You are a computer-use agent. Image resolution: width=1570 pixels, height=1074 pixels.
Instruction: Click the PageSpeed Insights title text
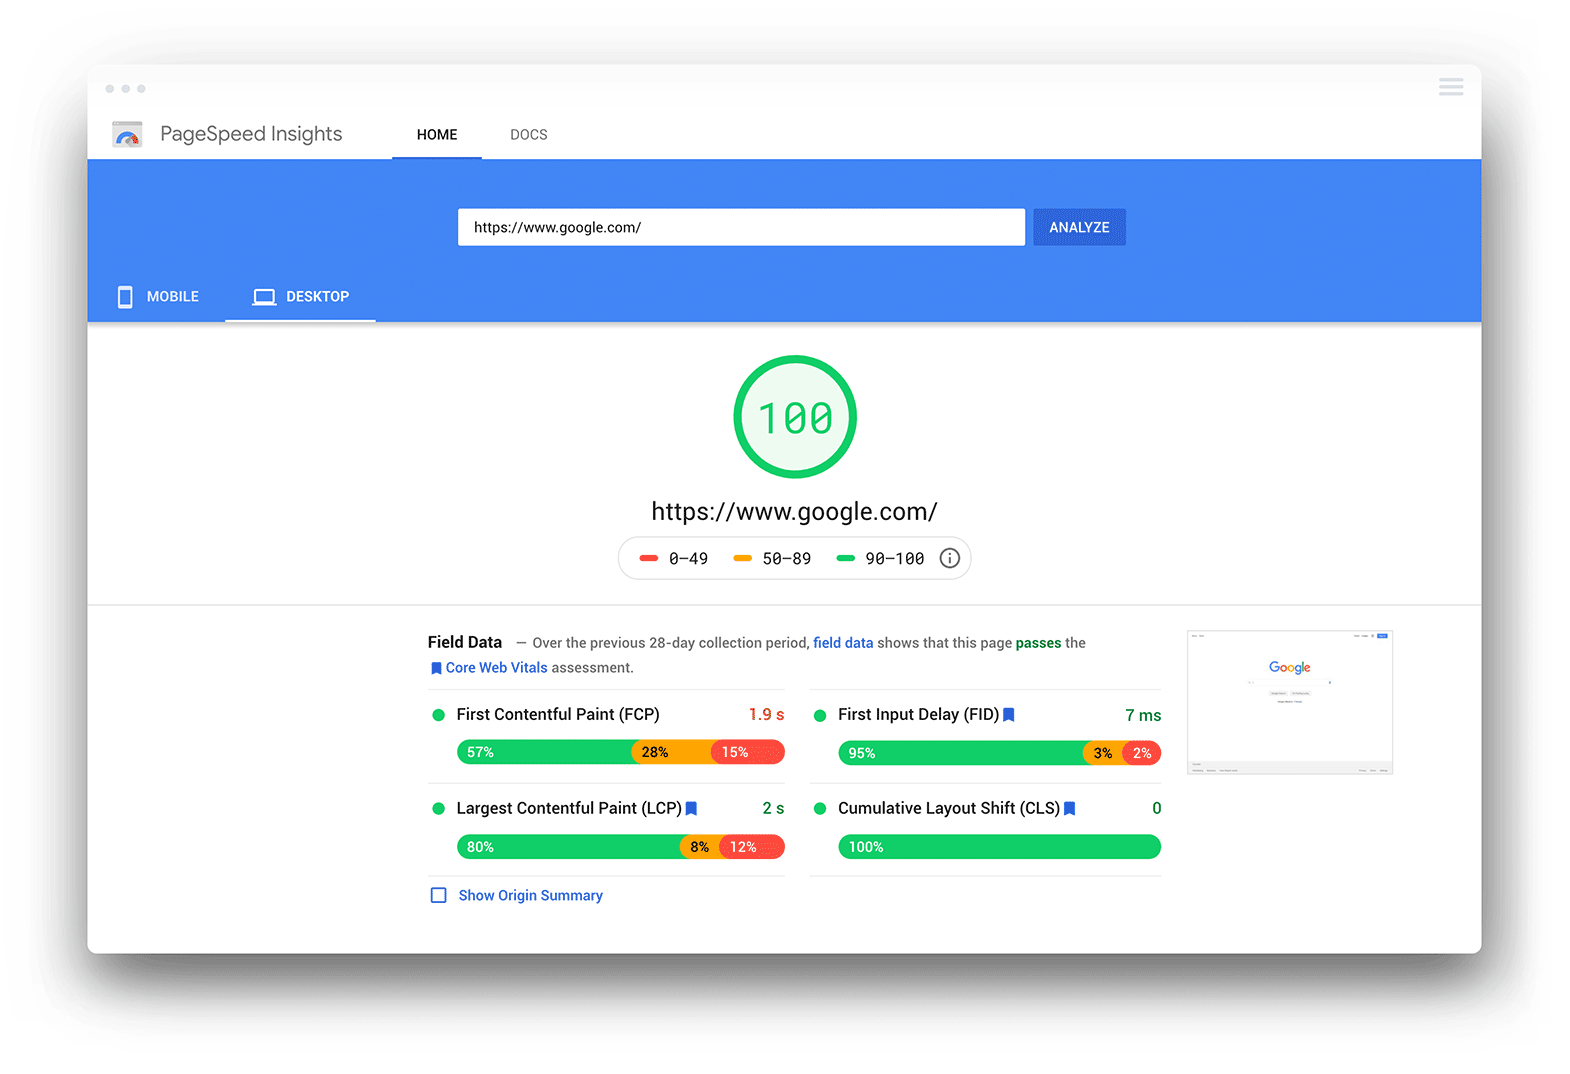point(251,134)
